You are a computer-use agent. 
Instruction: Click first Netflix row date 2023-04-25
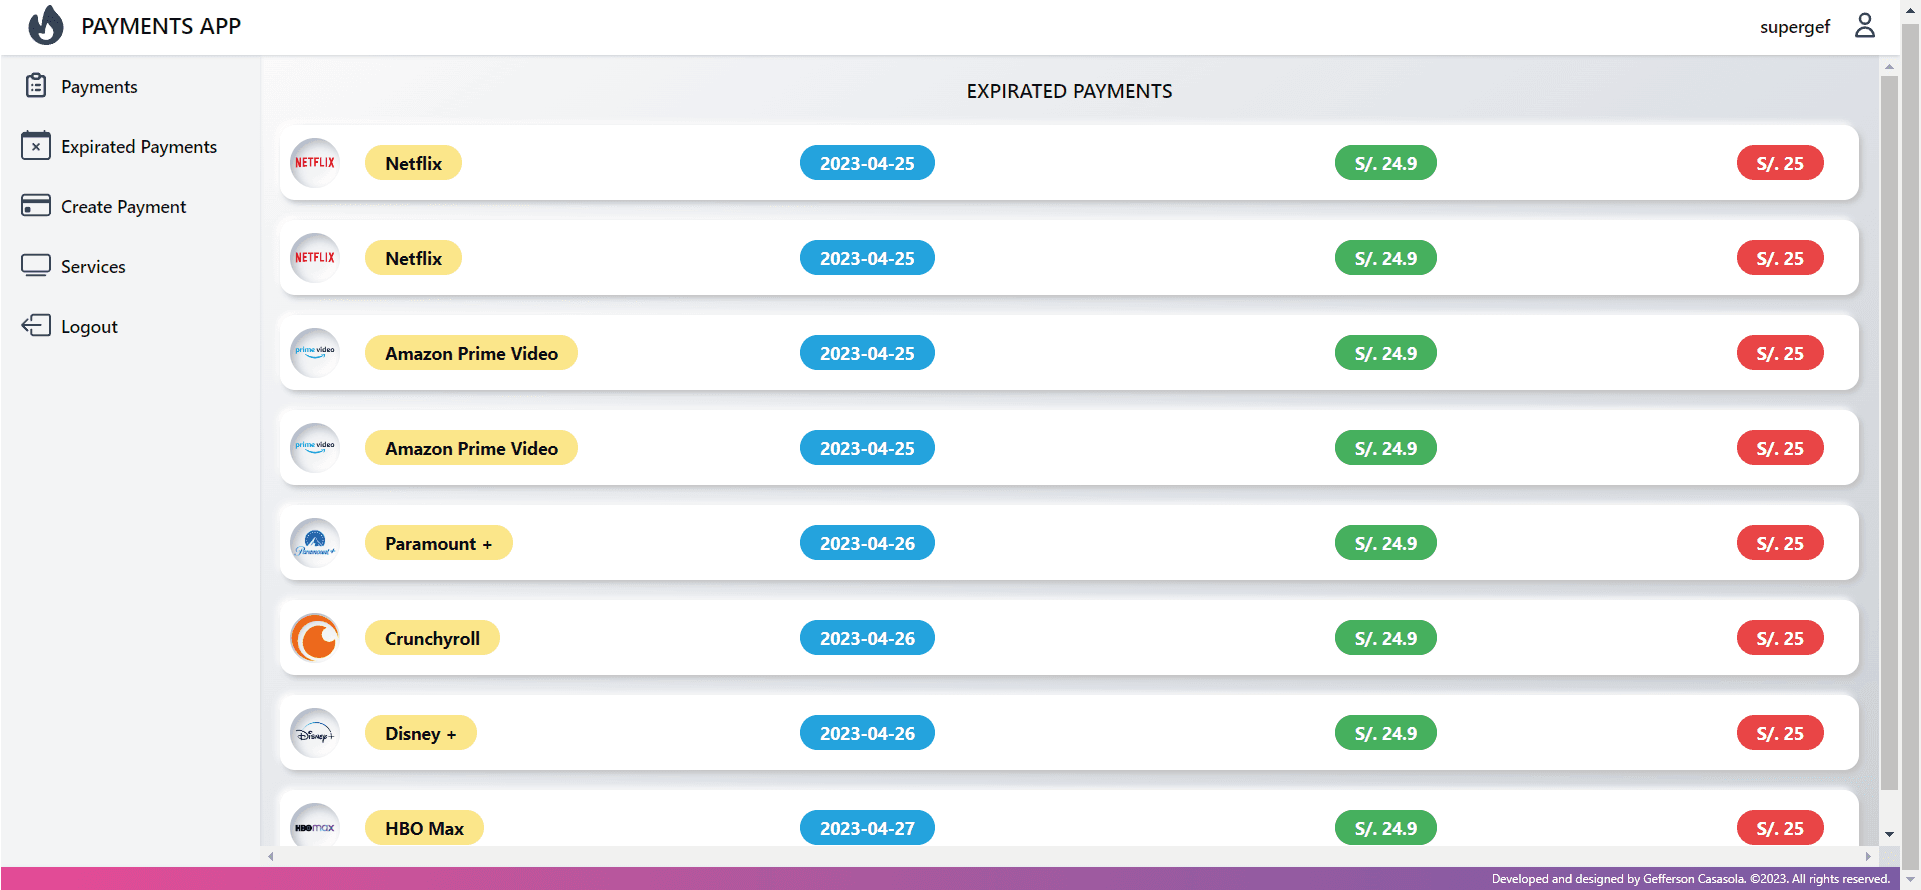pos(867,163)
